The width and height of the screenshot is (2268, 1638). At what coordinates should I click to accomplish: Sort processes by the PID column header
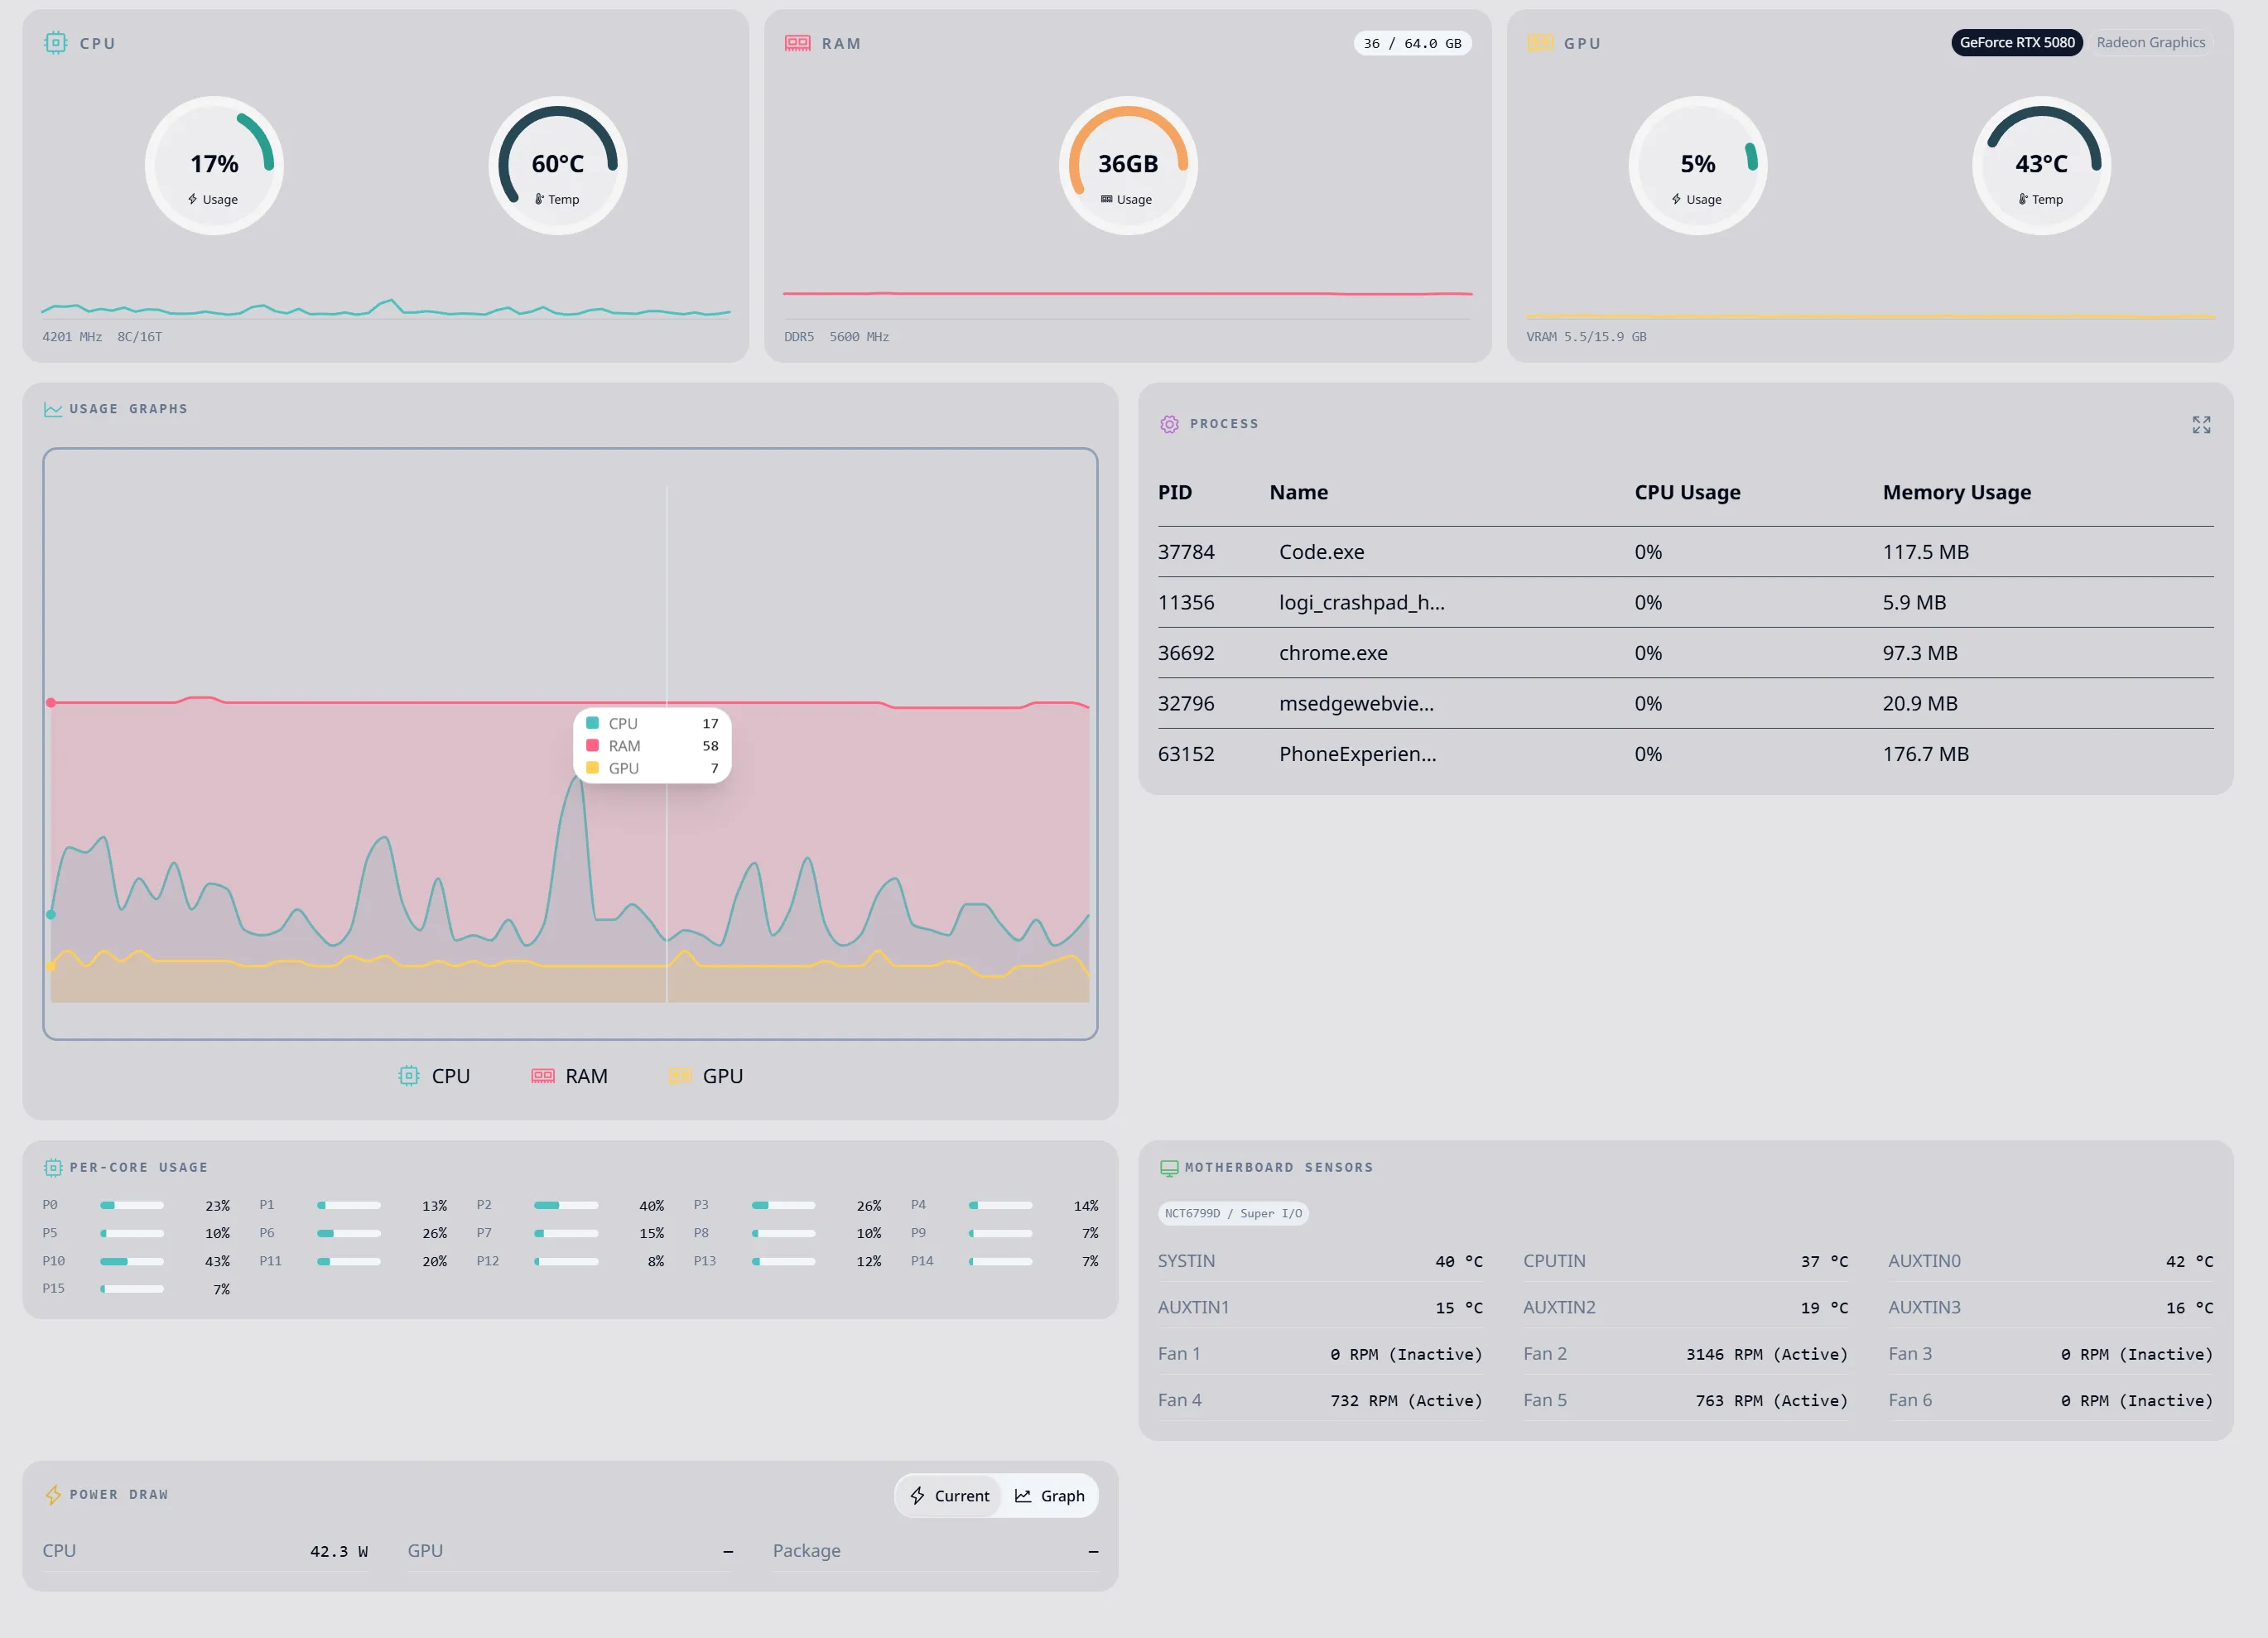tap(1175, 492)
